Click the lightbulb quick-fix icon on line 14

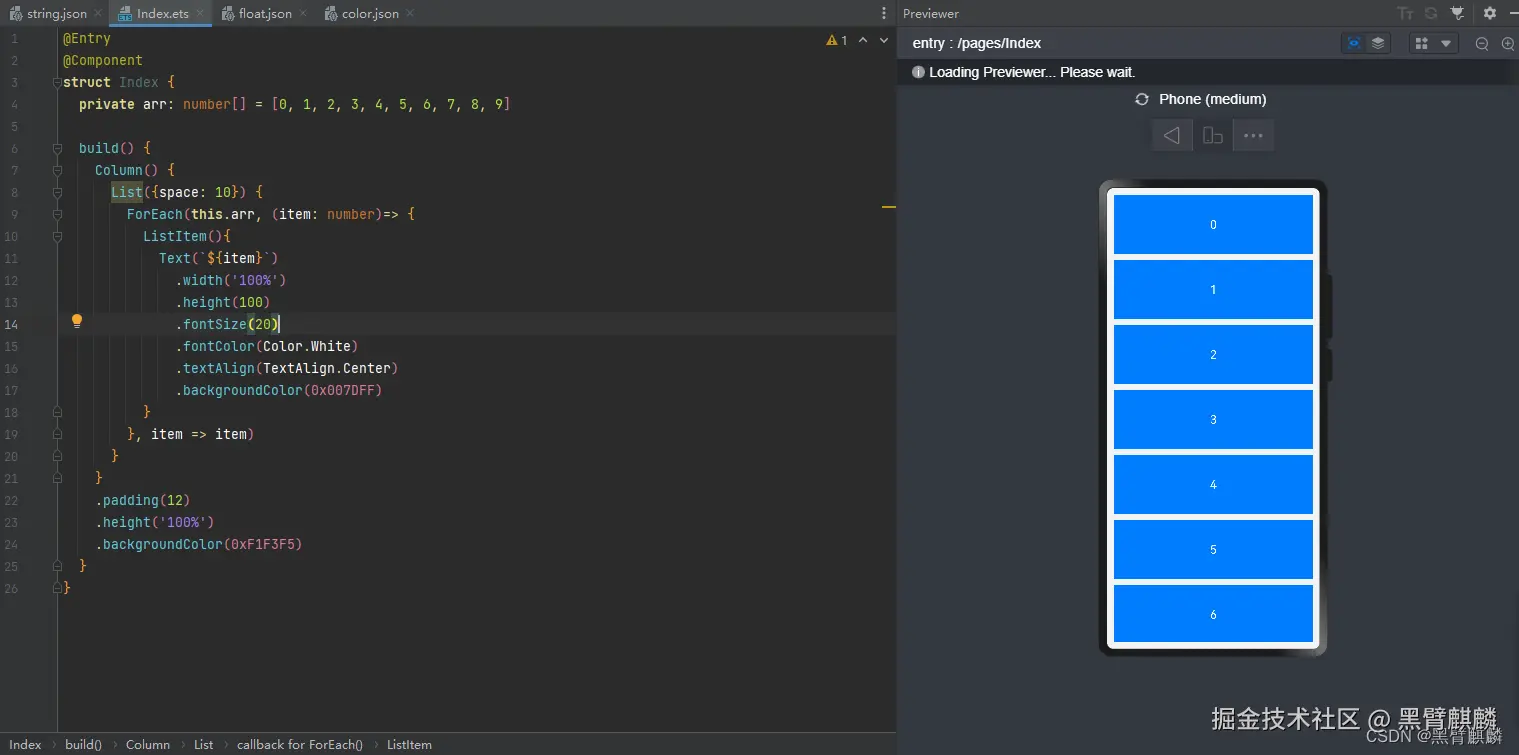click(x=76, y=321)
